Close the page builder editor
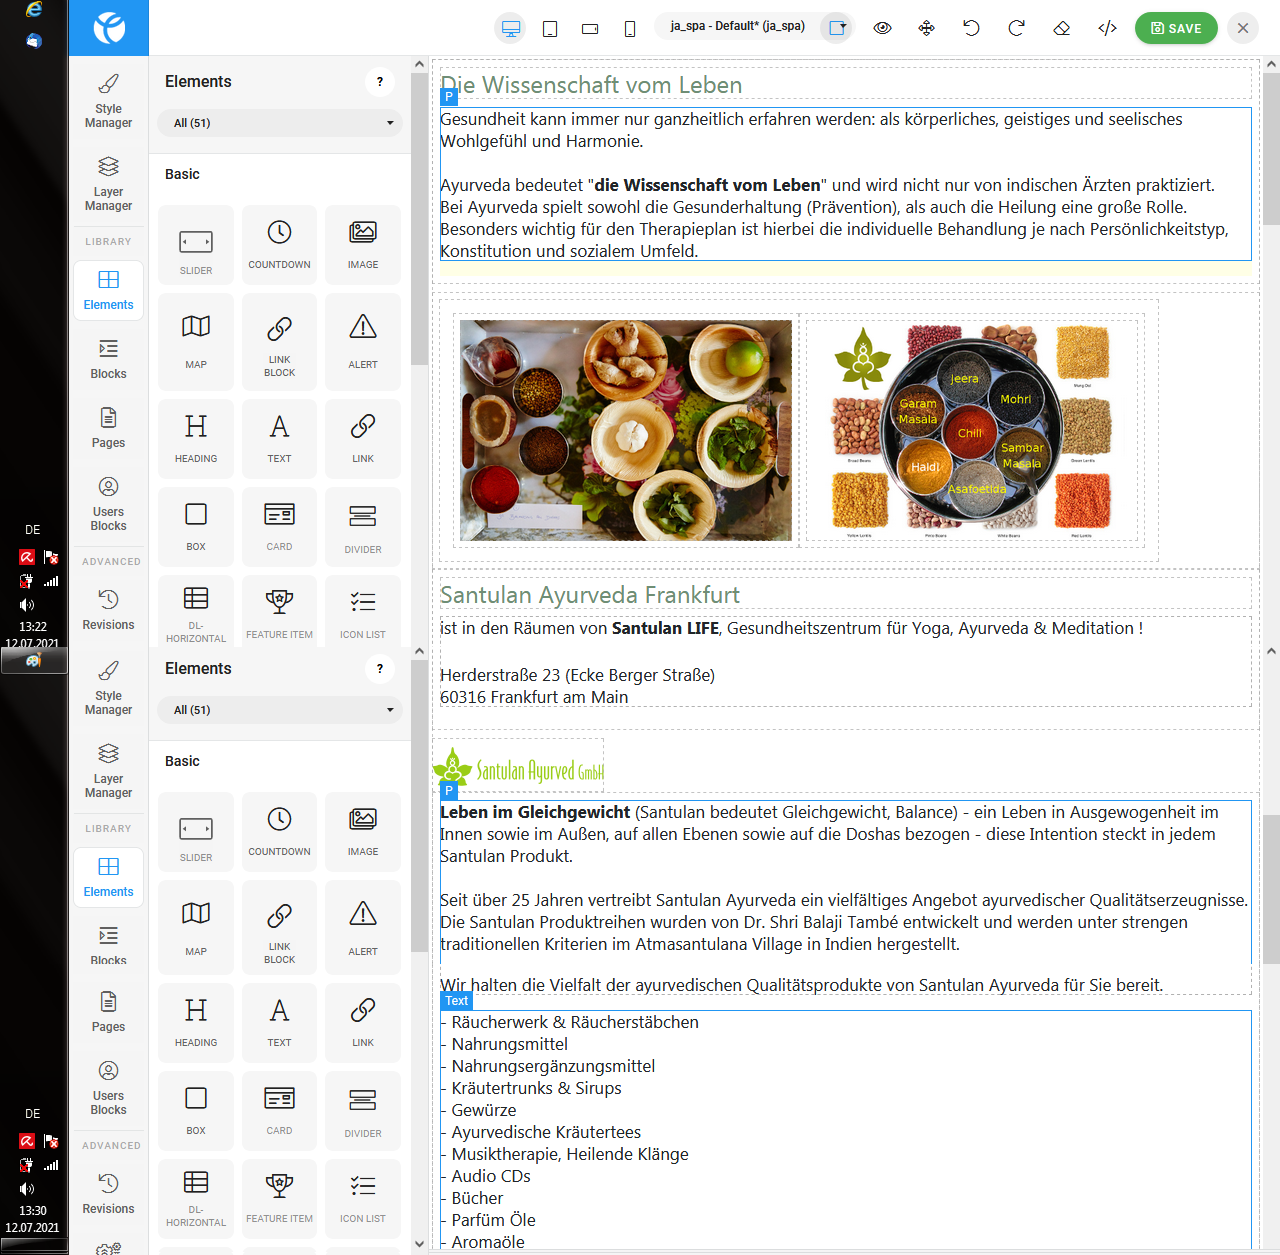This screenshot has width=1280, height=1255. (x=1243, y=28)
